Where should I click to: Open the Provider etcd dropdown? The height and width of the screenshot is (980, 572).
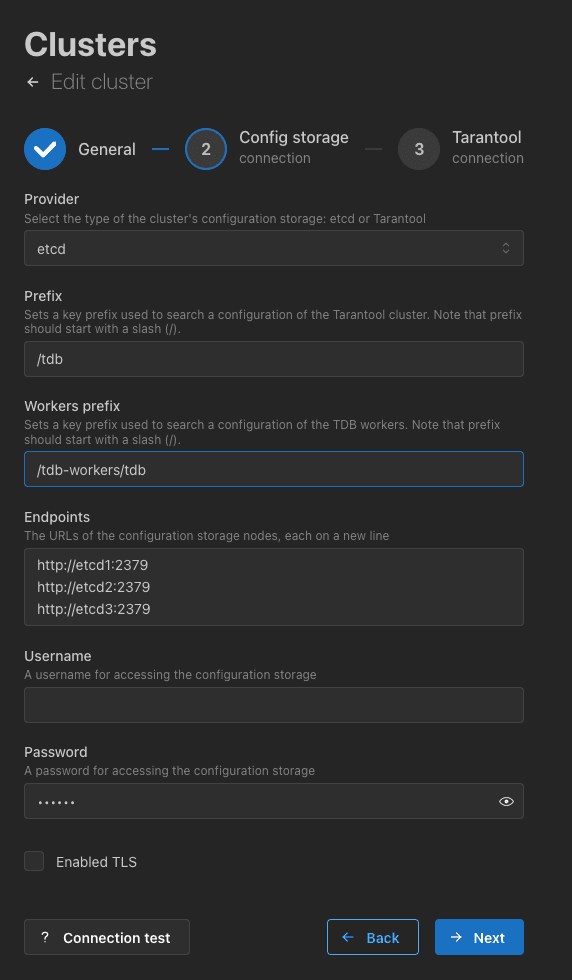pos(274,248)
